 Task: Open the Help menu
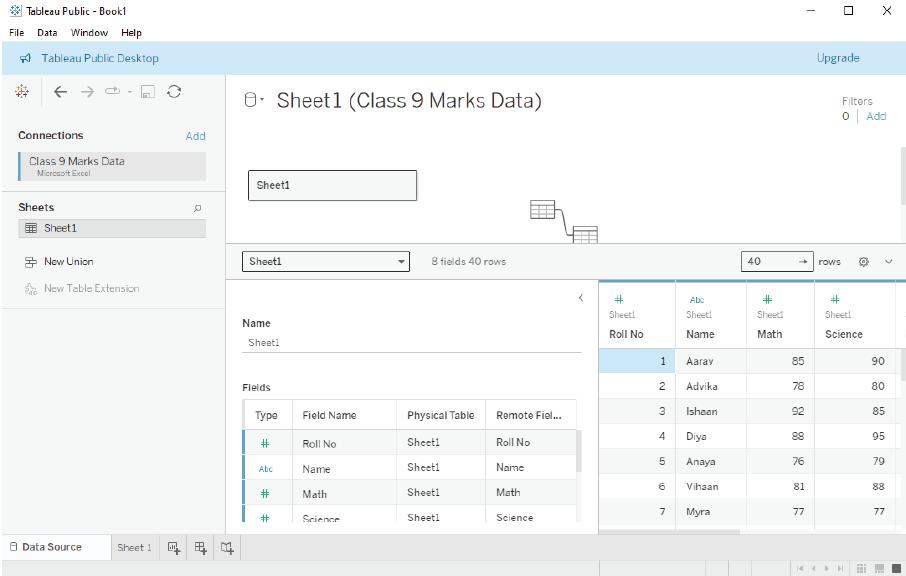131,33
